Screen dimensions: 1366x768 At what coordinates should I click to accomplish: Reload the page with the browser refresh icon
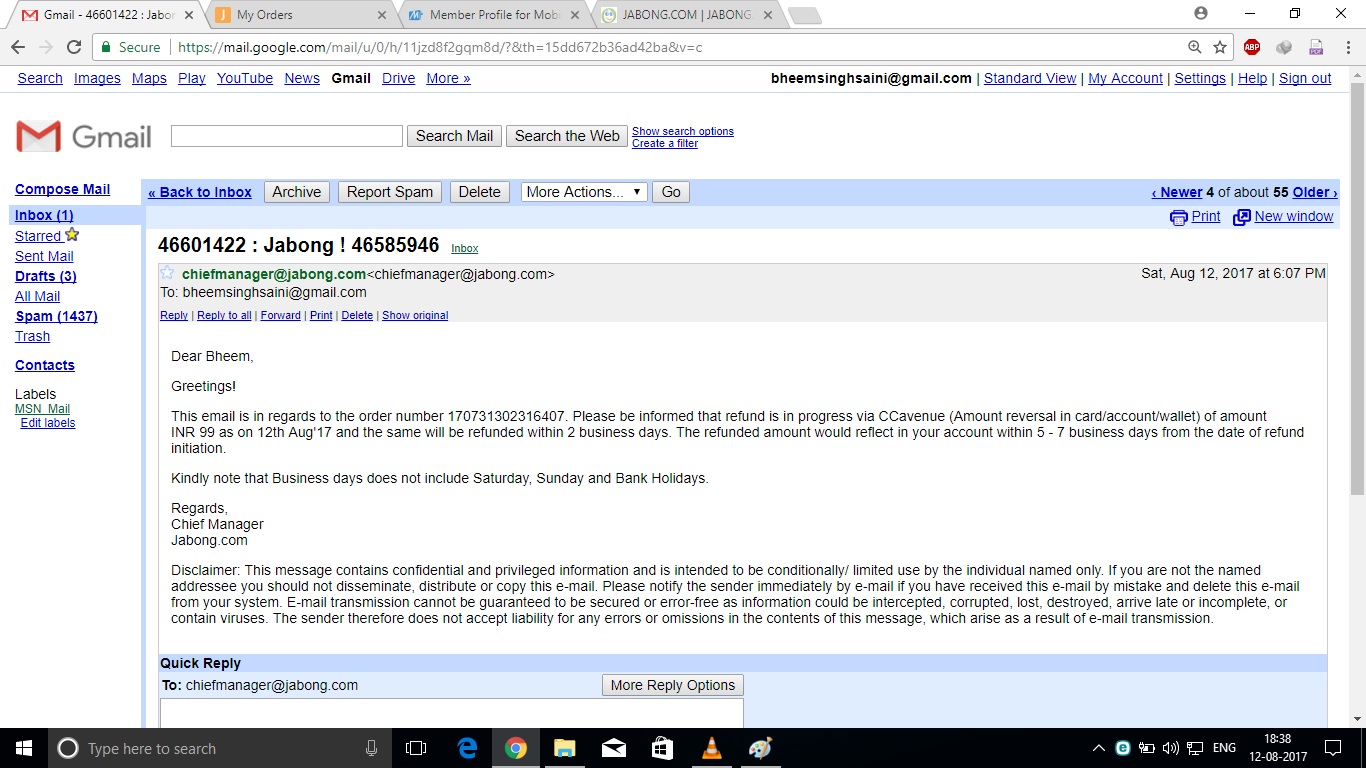[x=73, y=47]
